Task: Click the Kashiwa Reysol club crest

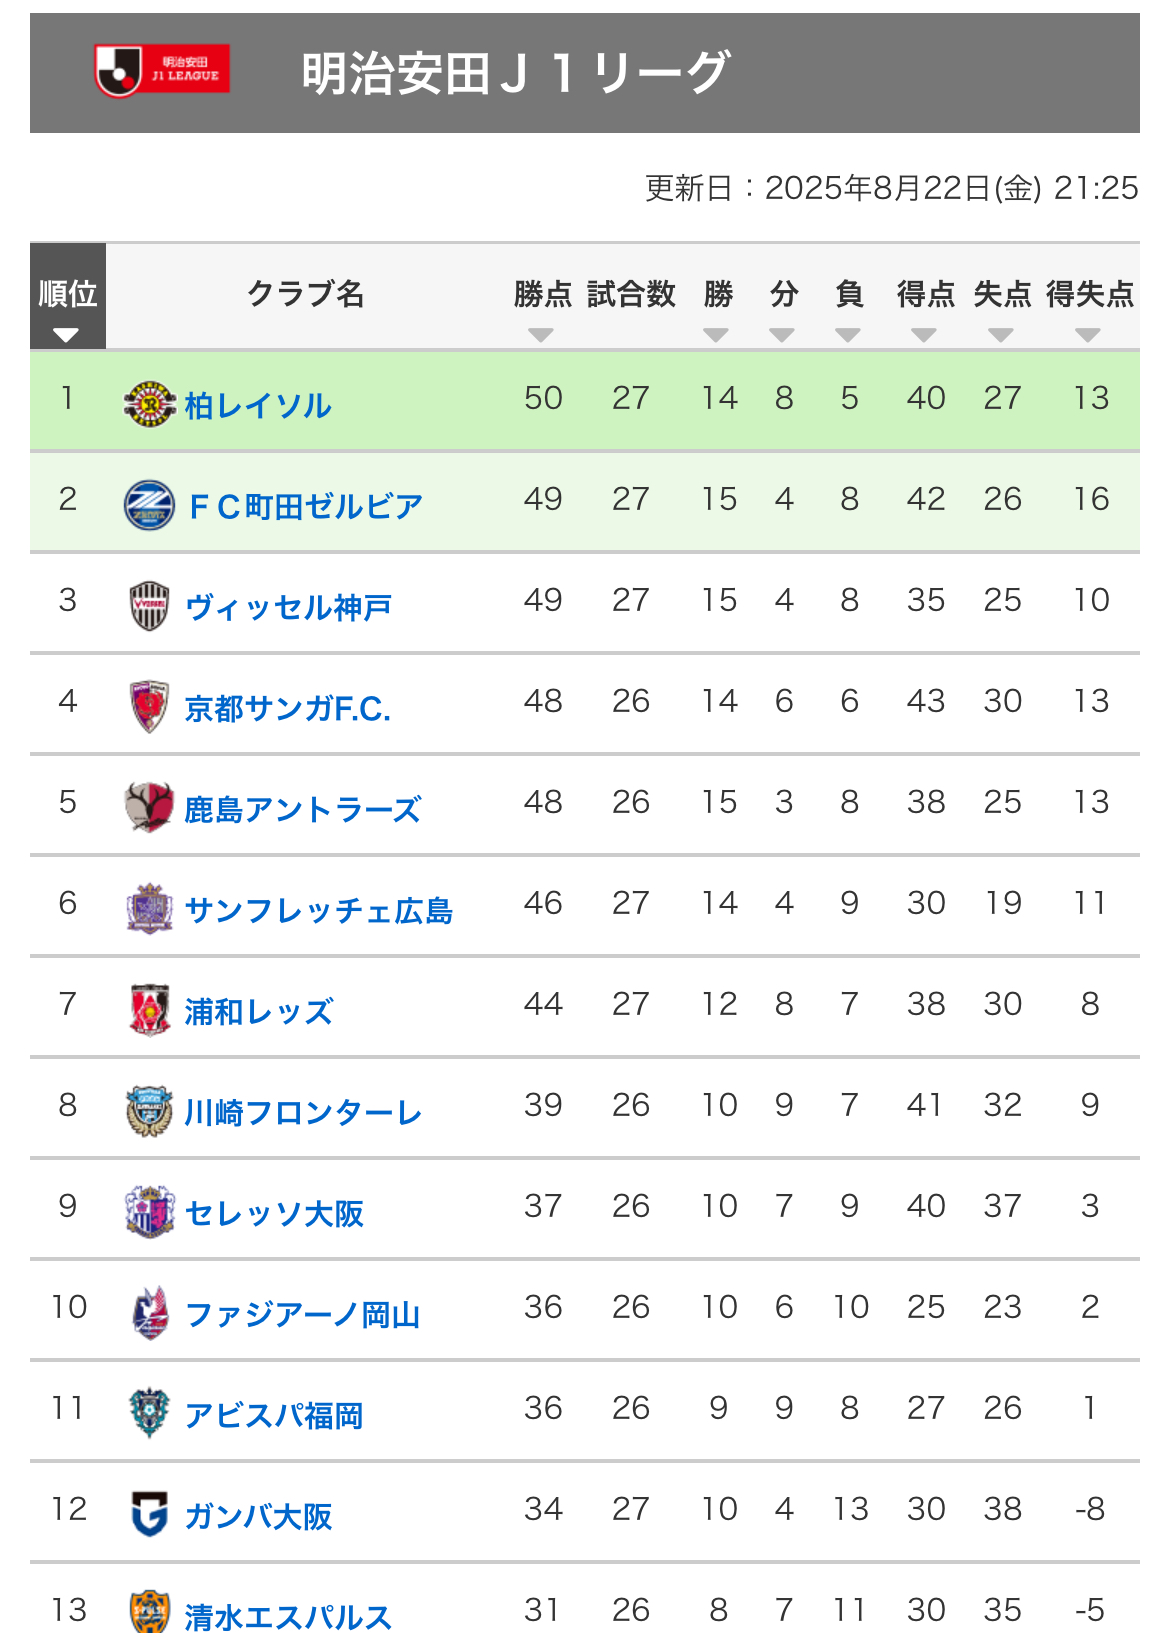Action: point(150,404)
